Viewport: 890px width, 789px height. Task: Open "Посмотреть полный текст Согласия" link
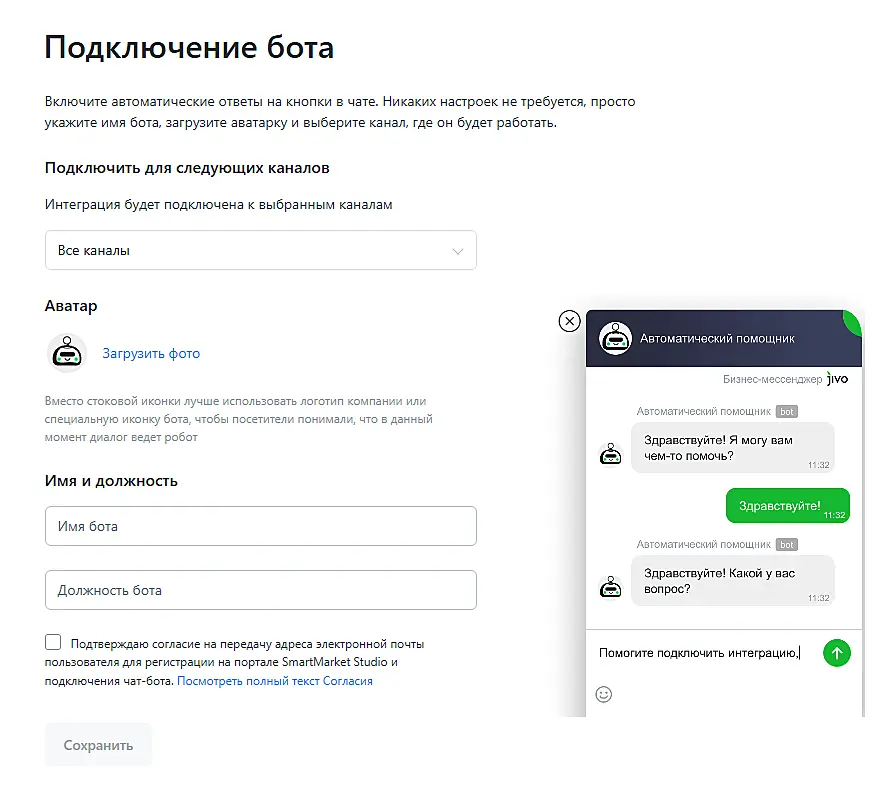(275, 681)
